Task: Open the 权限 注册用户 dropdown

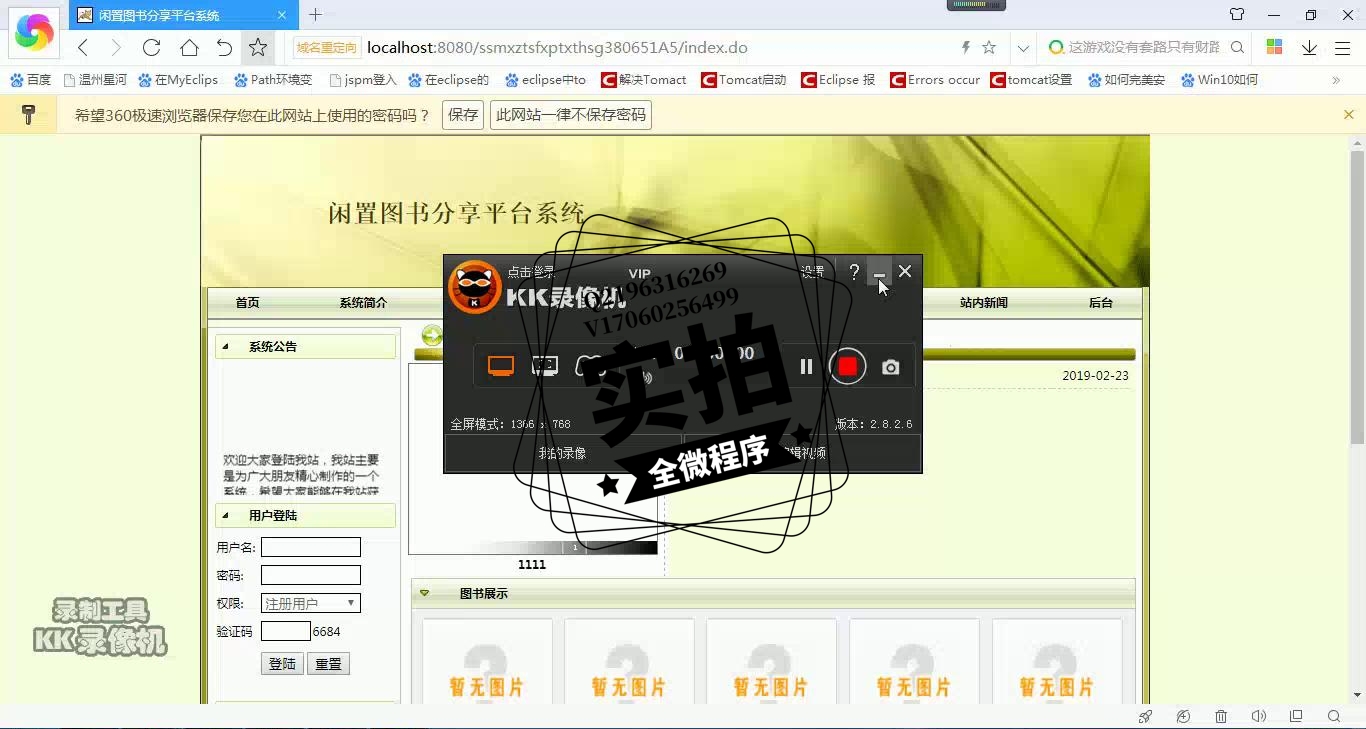Action: 311,603
